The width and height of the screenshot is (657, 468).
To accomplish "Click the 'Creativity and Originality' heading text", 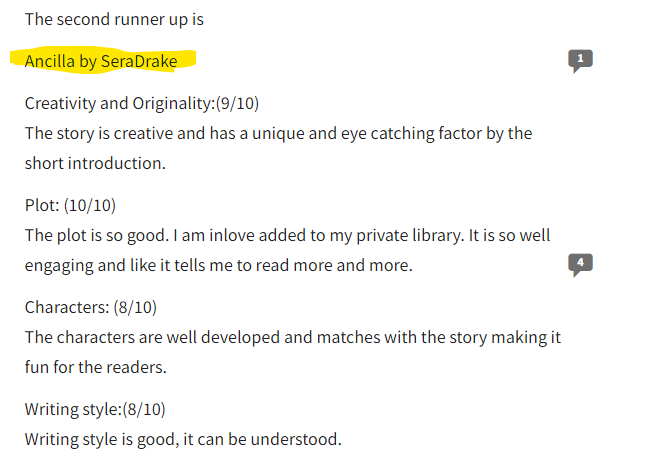I will click(119, 103).
